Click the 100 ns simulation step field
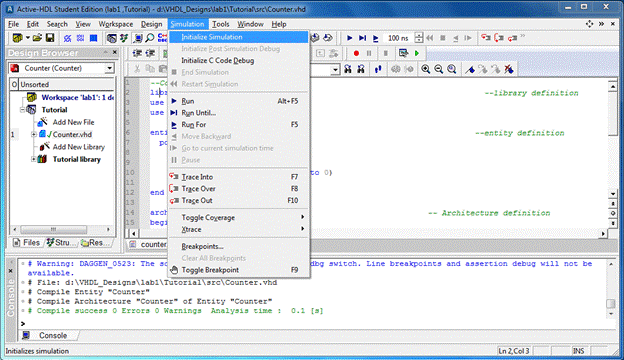Screen dimensions: 624x360 pos(399,38)
